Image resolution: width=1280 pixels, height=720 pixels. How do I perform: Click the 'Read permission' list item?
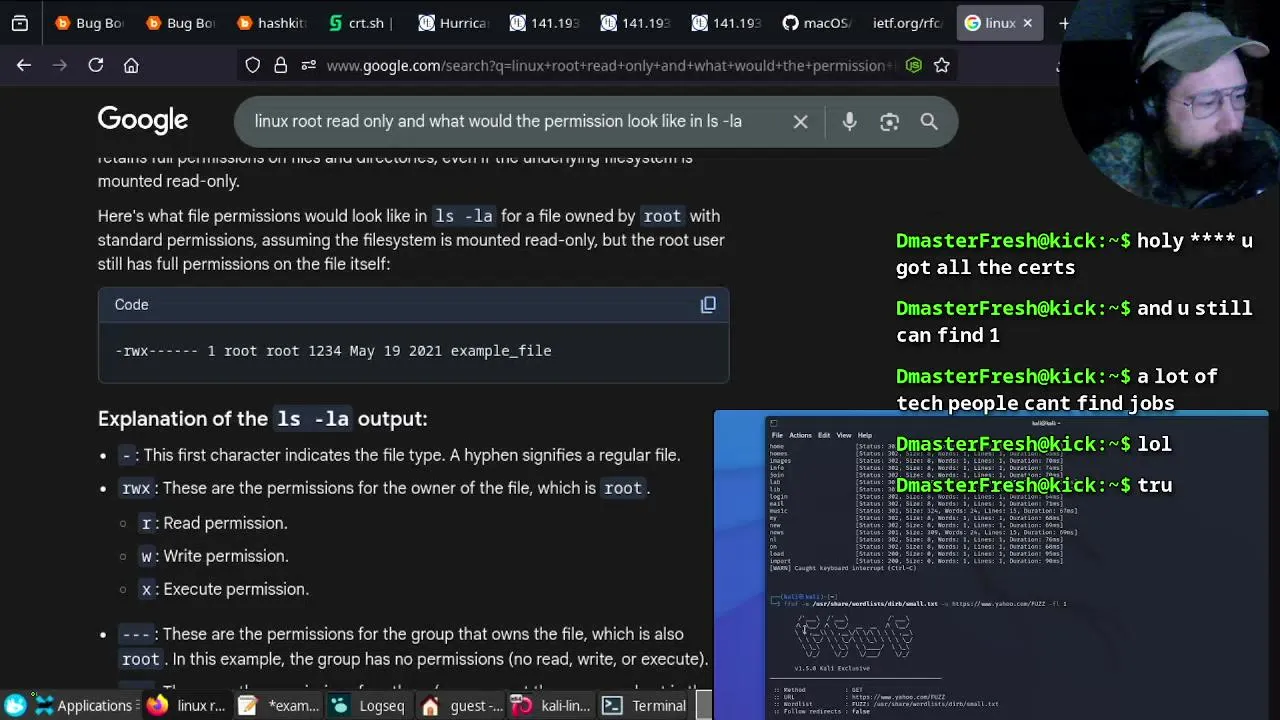pos(213,522)
